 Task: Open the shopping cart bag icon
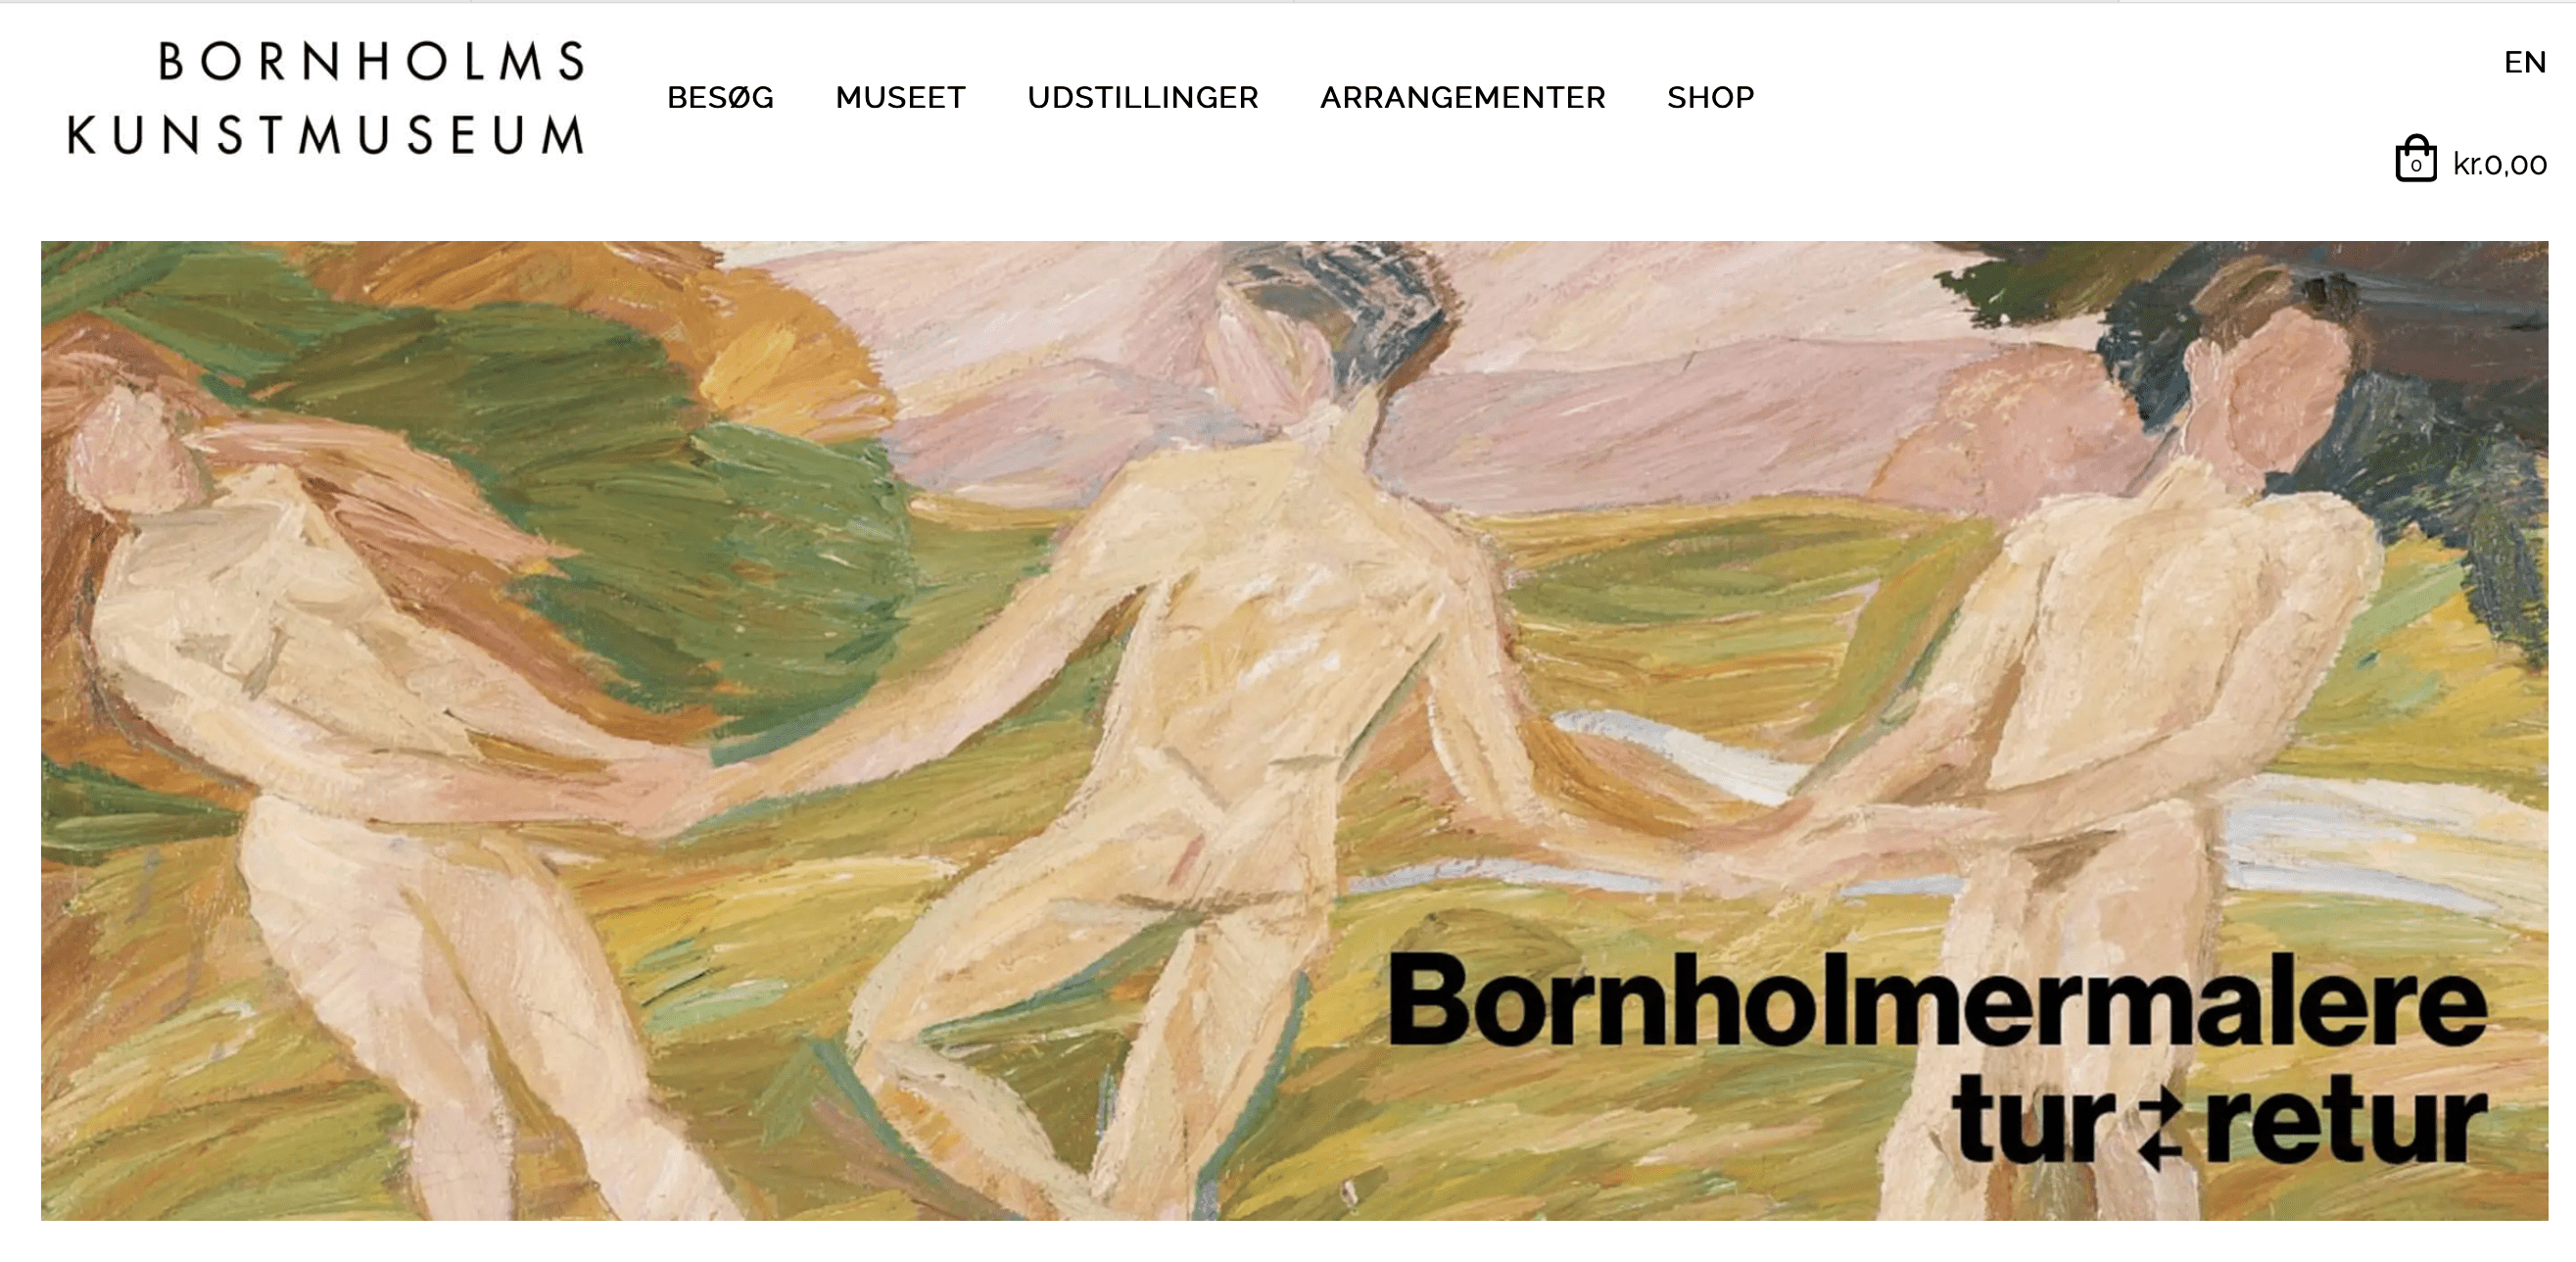[2415, 159]
